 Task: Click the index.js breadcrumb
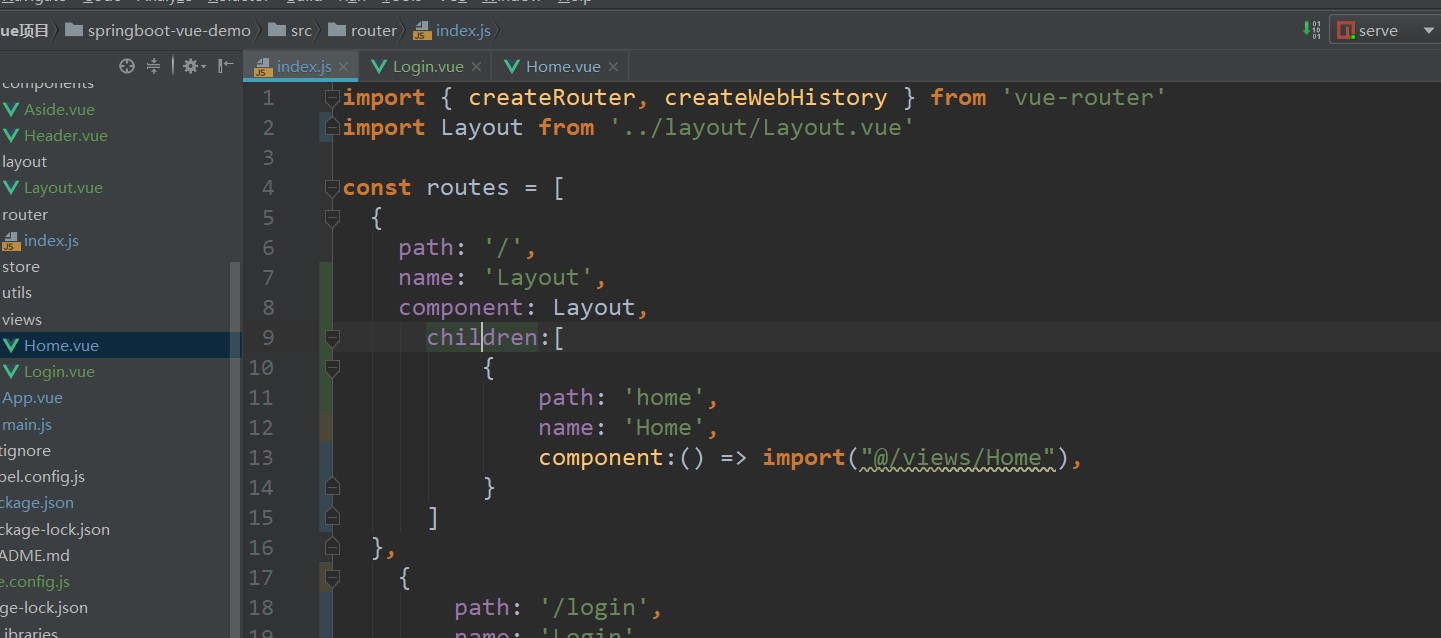click(452, 30)
